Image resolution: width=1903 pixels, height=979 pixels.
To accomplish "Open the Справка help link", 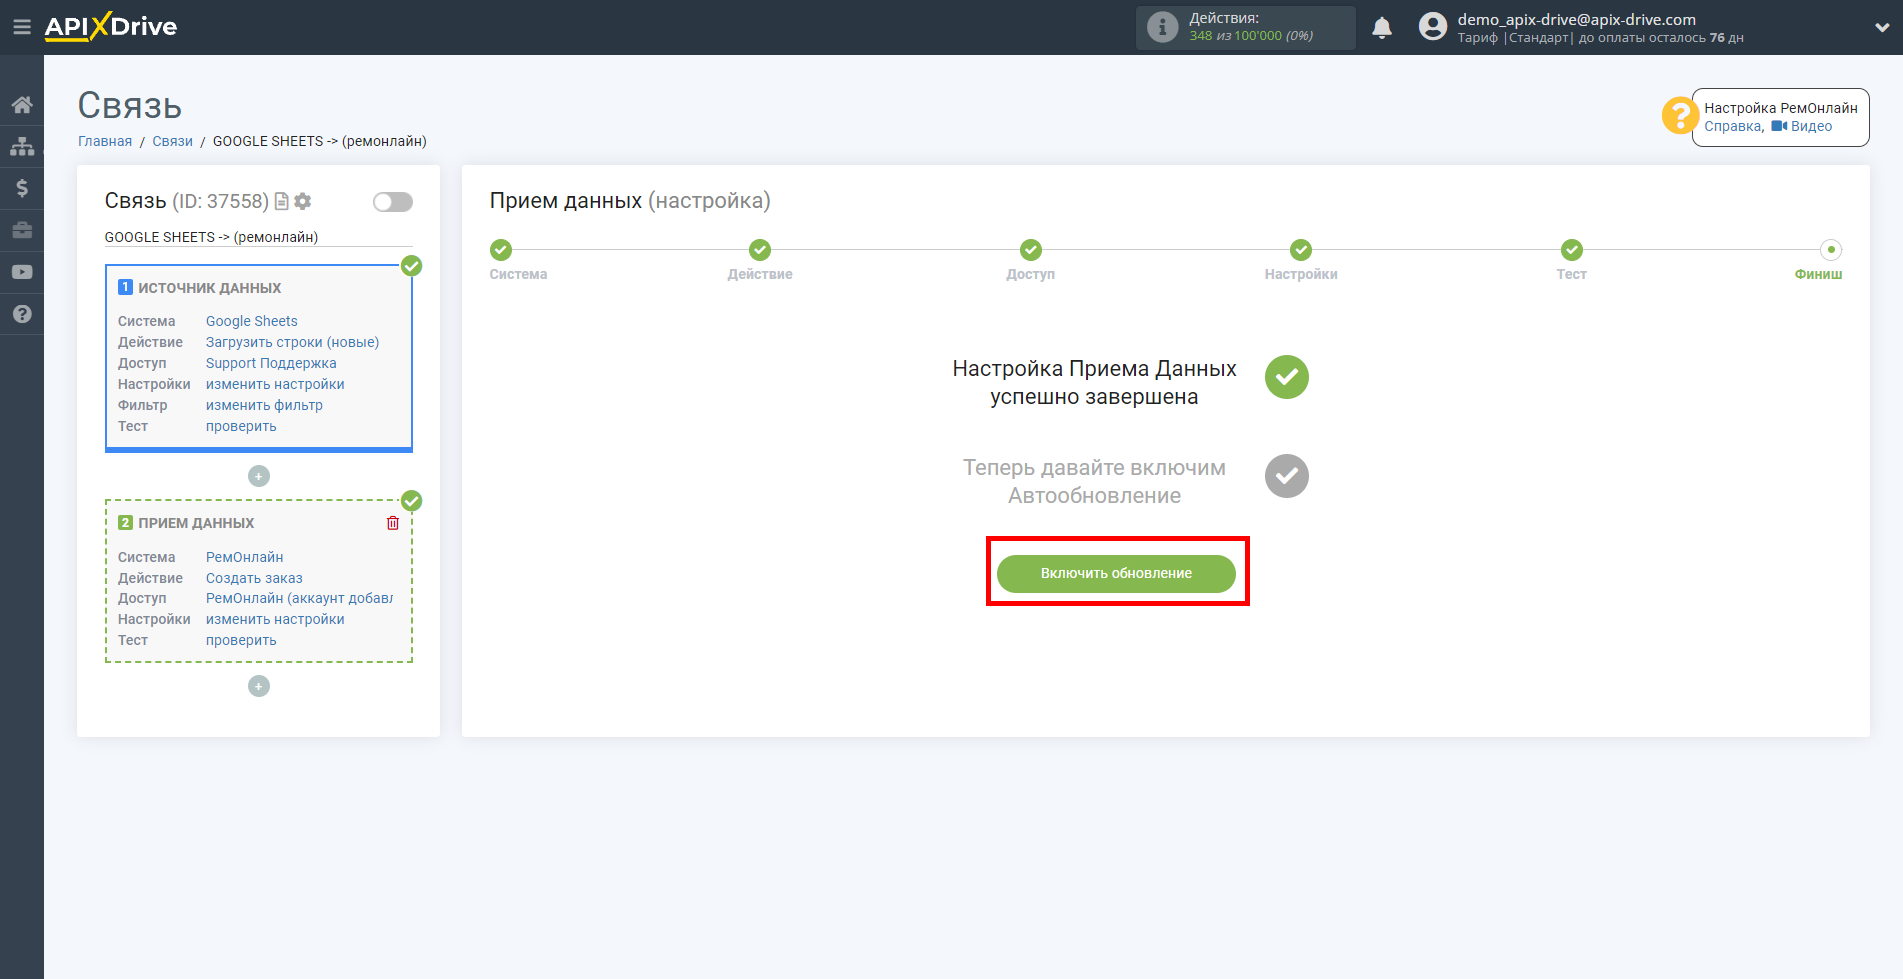I will coord(1733,126).
